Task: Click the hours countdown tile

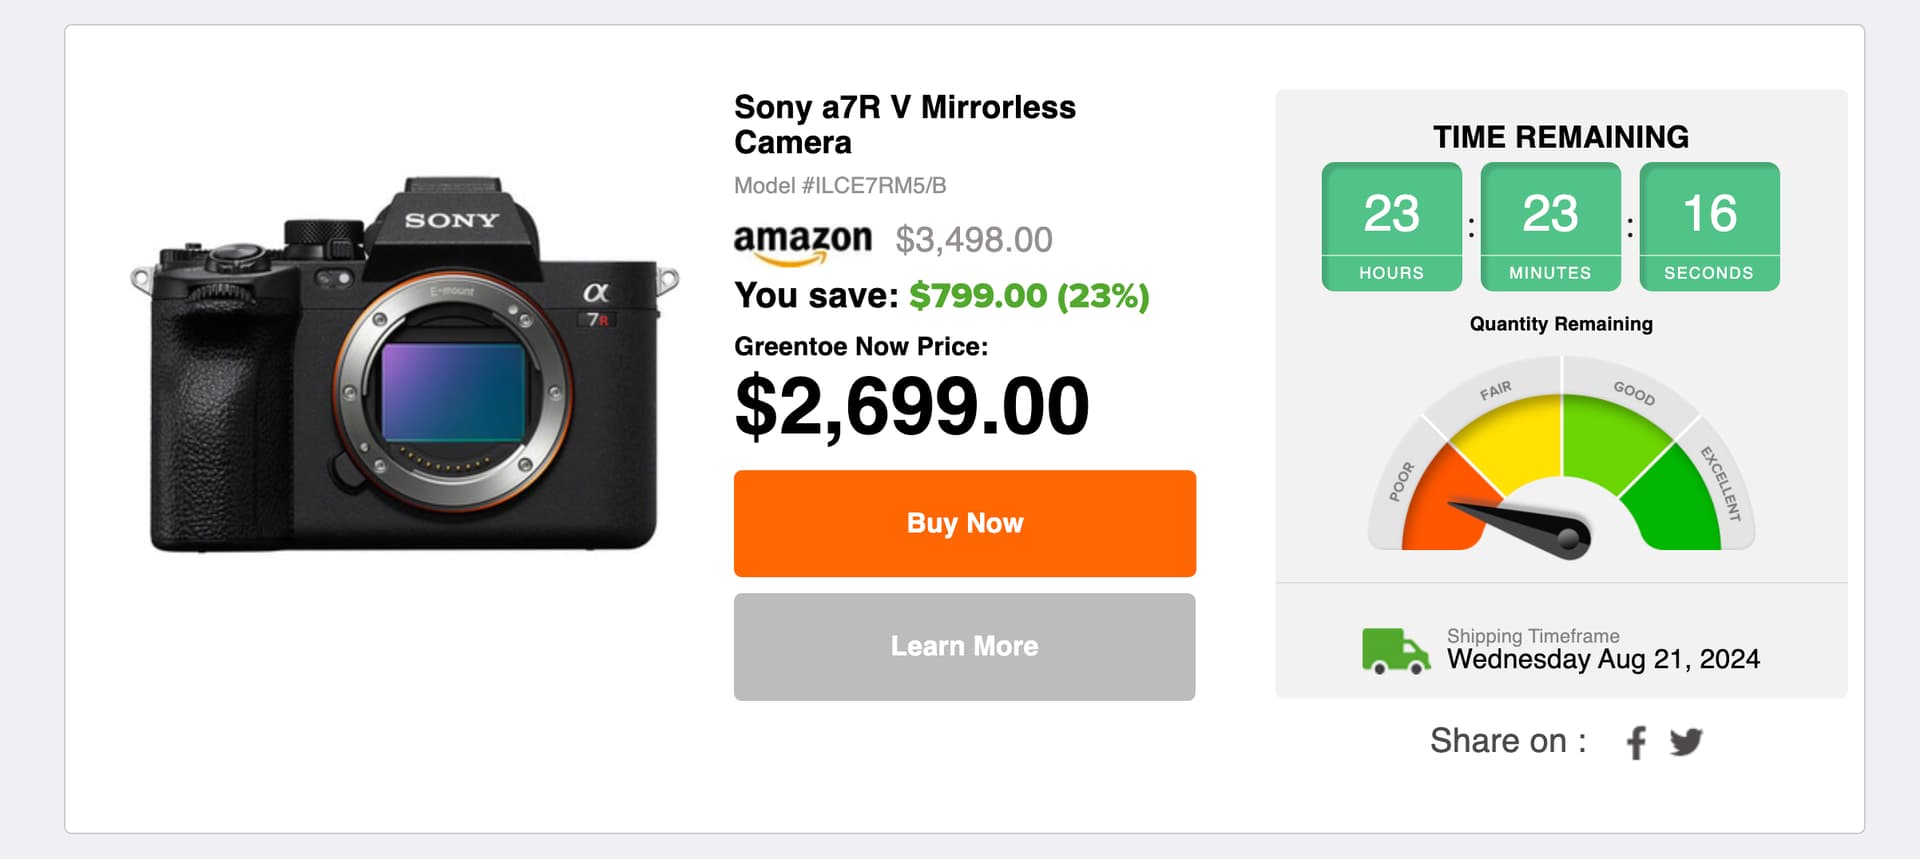Action: (1391, 227)
